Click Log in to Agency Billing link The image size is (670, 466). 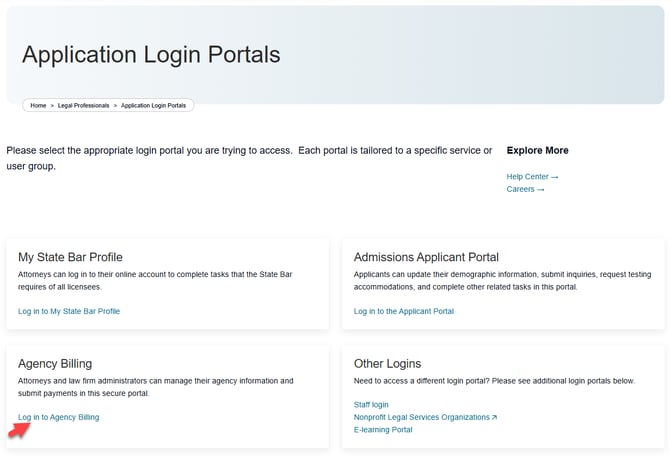pyautogui.click(x=59, y=417)
